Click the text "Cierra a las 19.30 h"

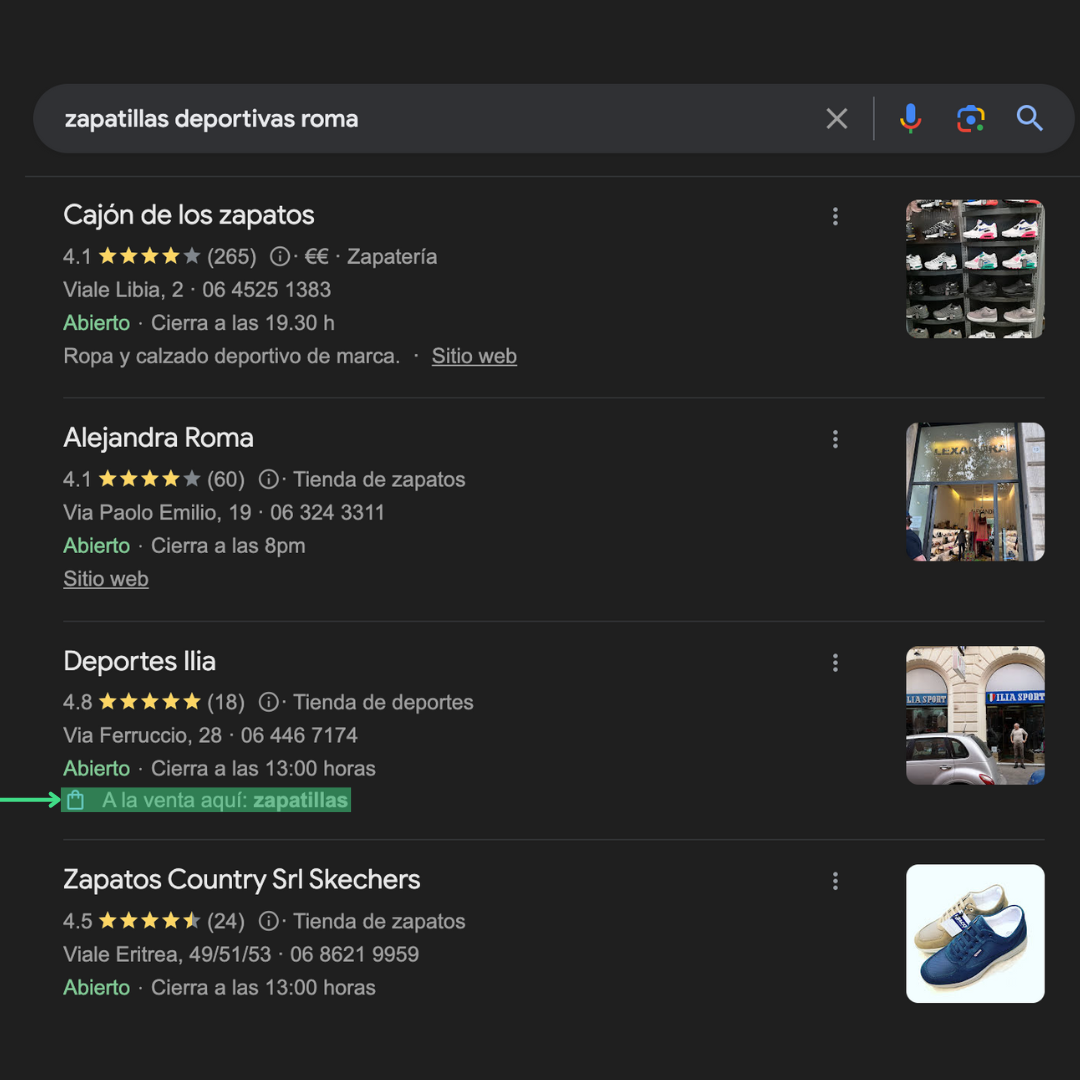click(242, 322)
